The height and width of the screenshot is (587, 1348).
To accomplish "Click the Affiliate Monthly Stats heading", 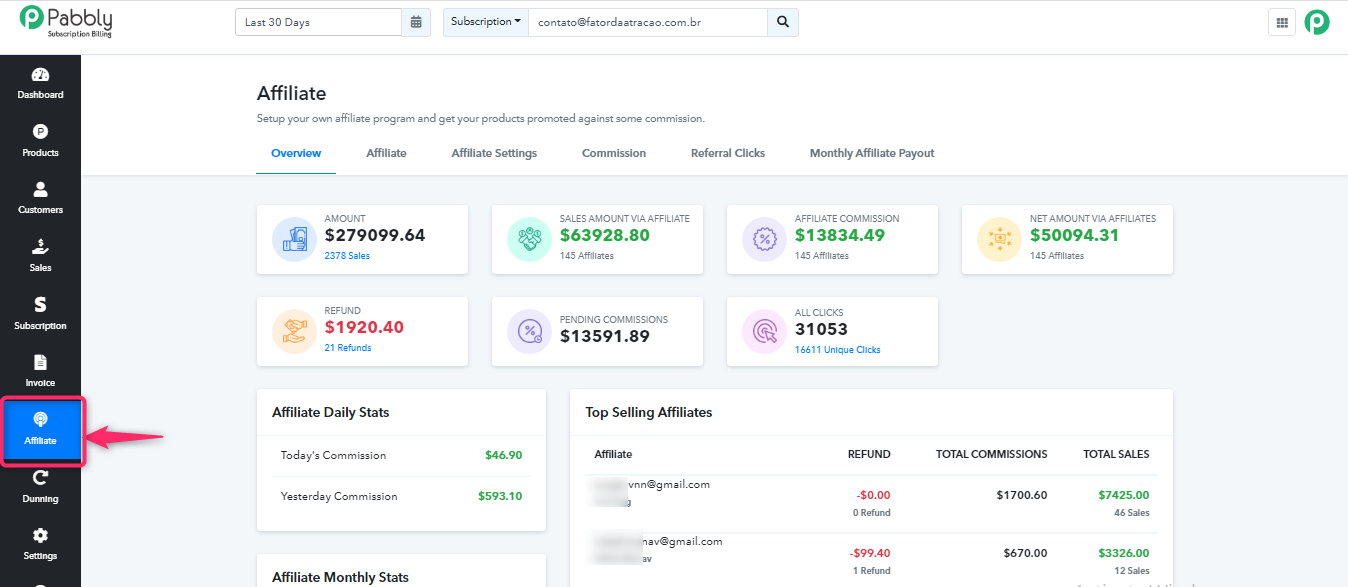I will click(x=340, y=577).
